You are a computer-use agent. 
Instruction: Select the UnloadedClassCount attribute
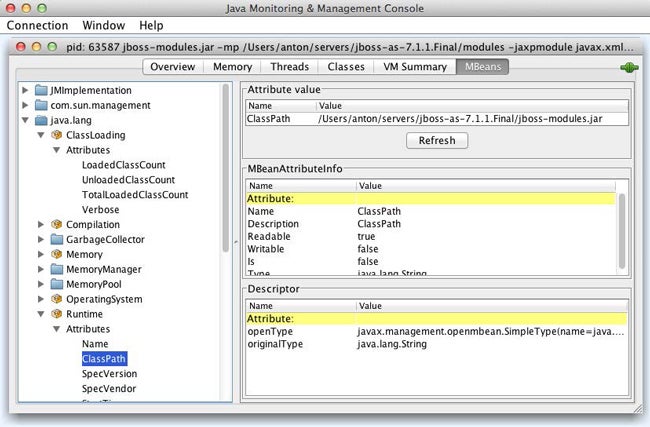(129, 180)
